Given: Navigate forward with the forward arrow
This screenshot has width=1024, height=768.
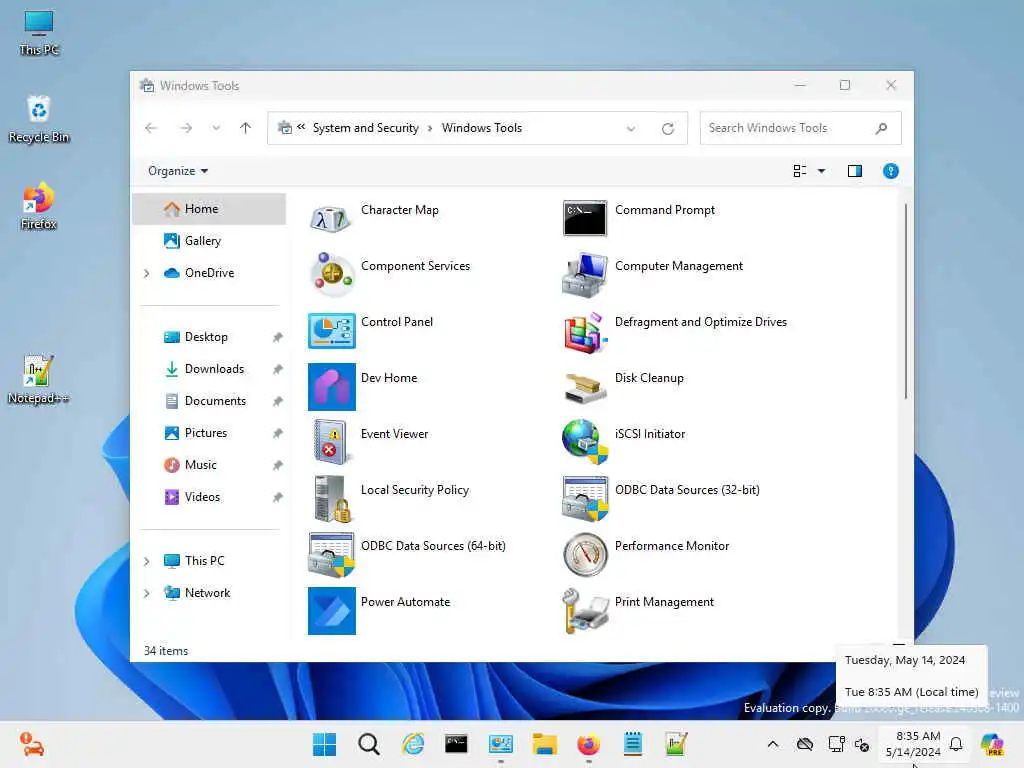Looking at the screenshot, I should tap(186, 128).
